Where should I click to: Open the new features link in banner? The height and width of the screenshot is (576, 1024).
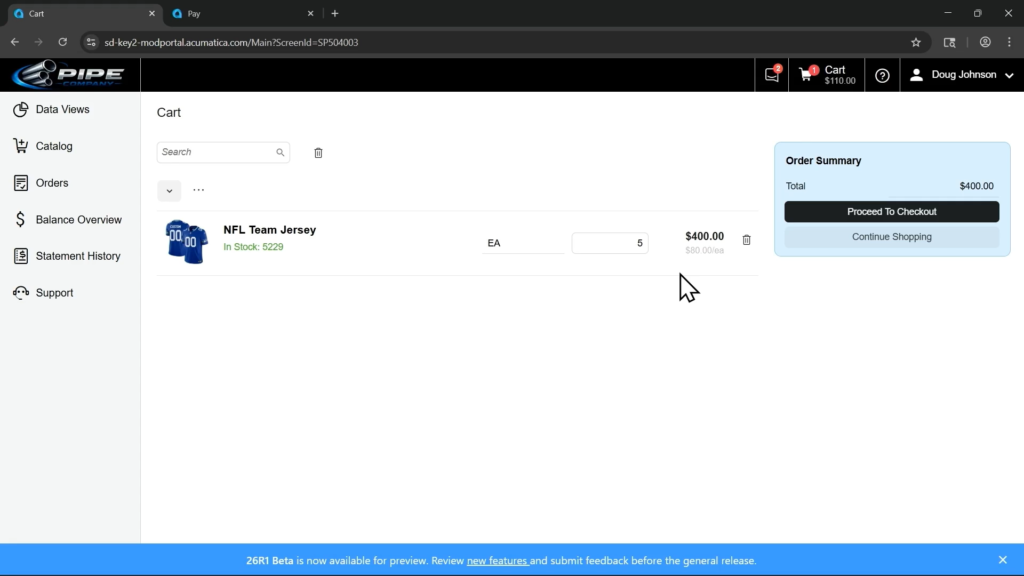coord(497,561)
